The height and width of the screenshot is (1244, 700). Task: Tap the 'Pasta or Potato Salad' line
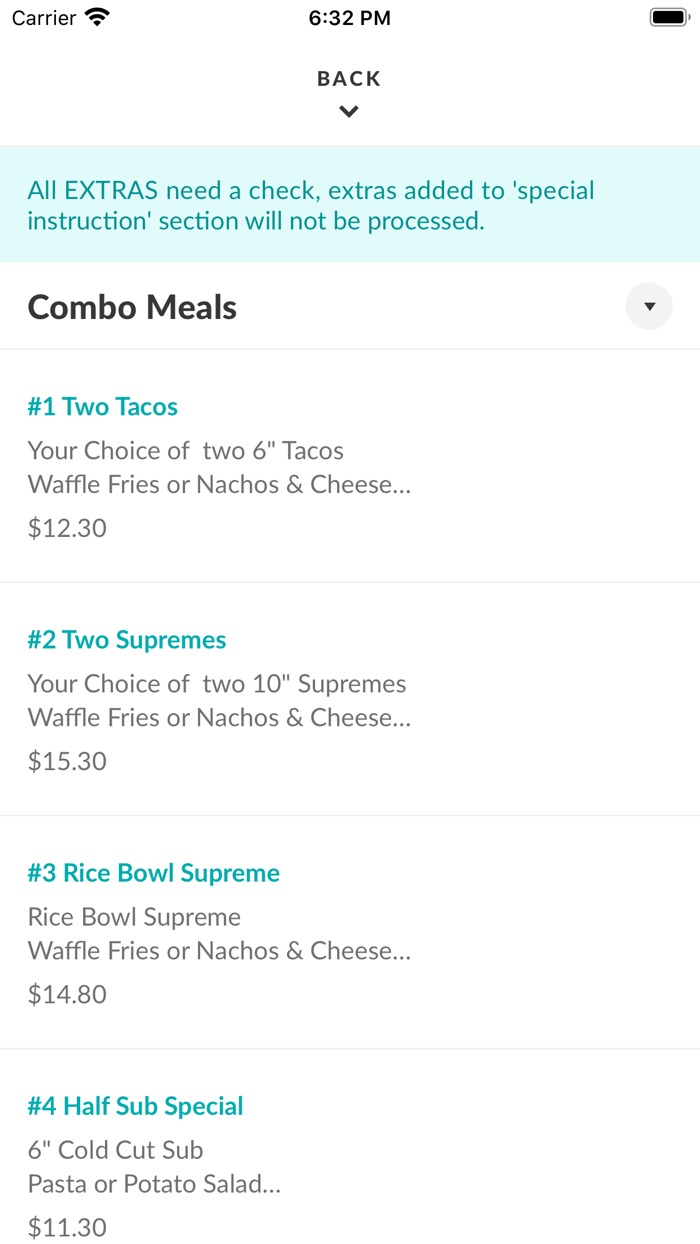(x=154, y=1184)
